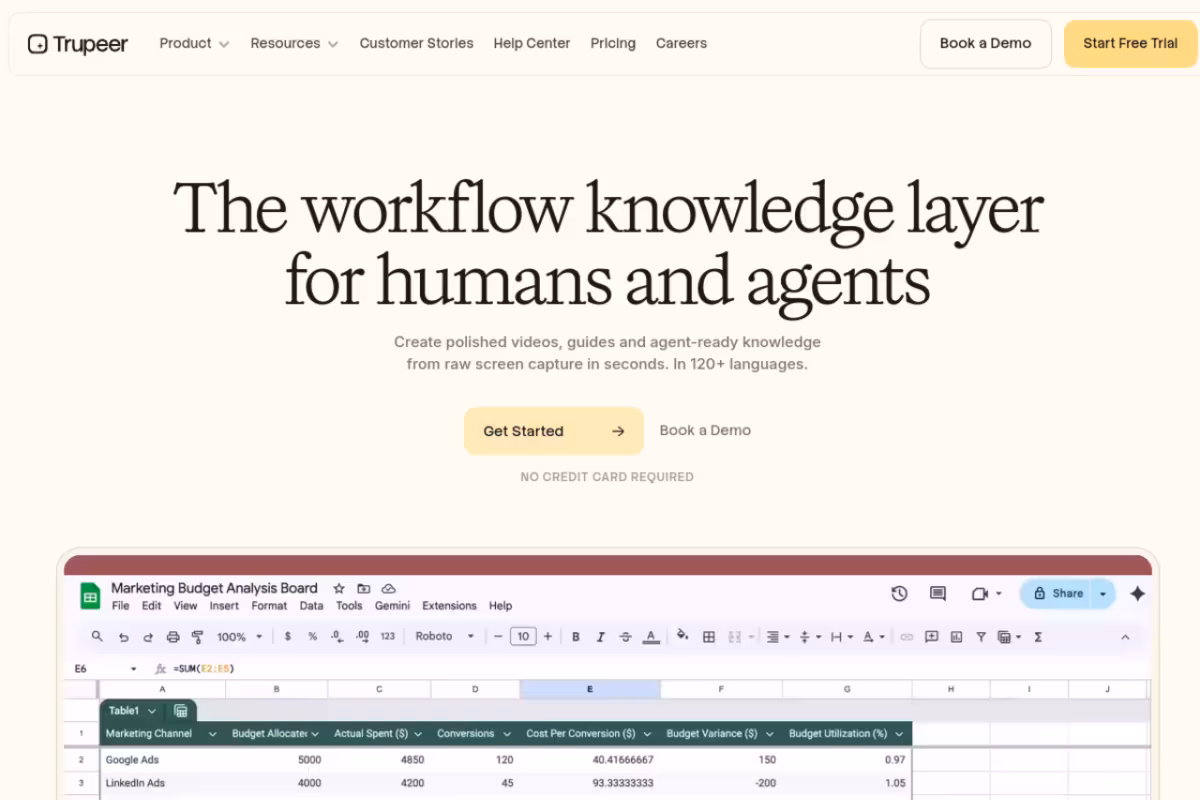The height and width of the screenshot is (800, 1200).
Task: Open version history clock icon
Action: point(899,593)
